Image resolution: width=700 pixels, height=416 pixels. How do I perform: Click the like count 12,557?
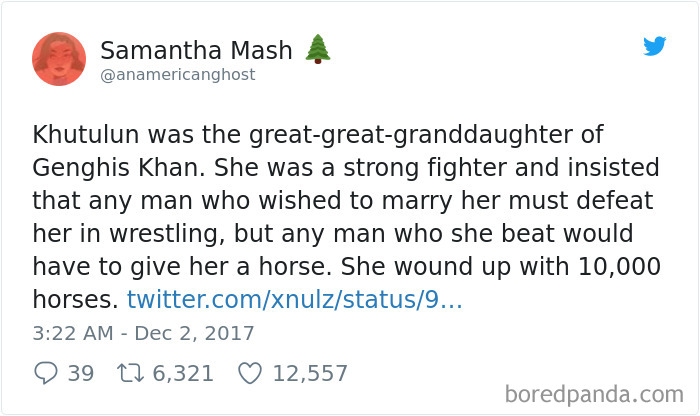tap(311, 374)
